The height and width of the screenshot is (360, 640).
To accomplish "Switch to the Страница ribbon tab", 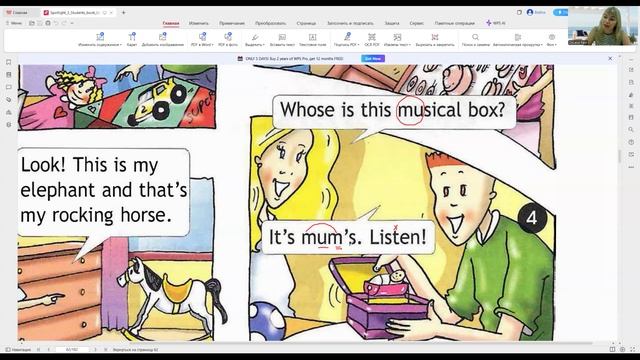I will 306,23.
